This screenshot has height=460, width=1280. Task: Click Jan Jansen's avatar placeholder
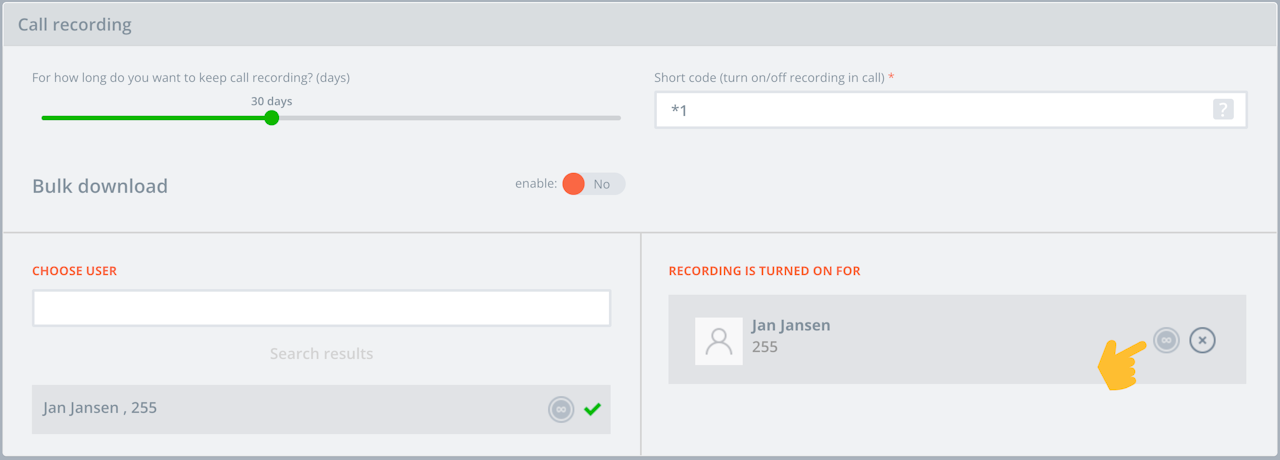click(719, 341)
